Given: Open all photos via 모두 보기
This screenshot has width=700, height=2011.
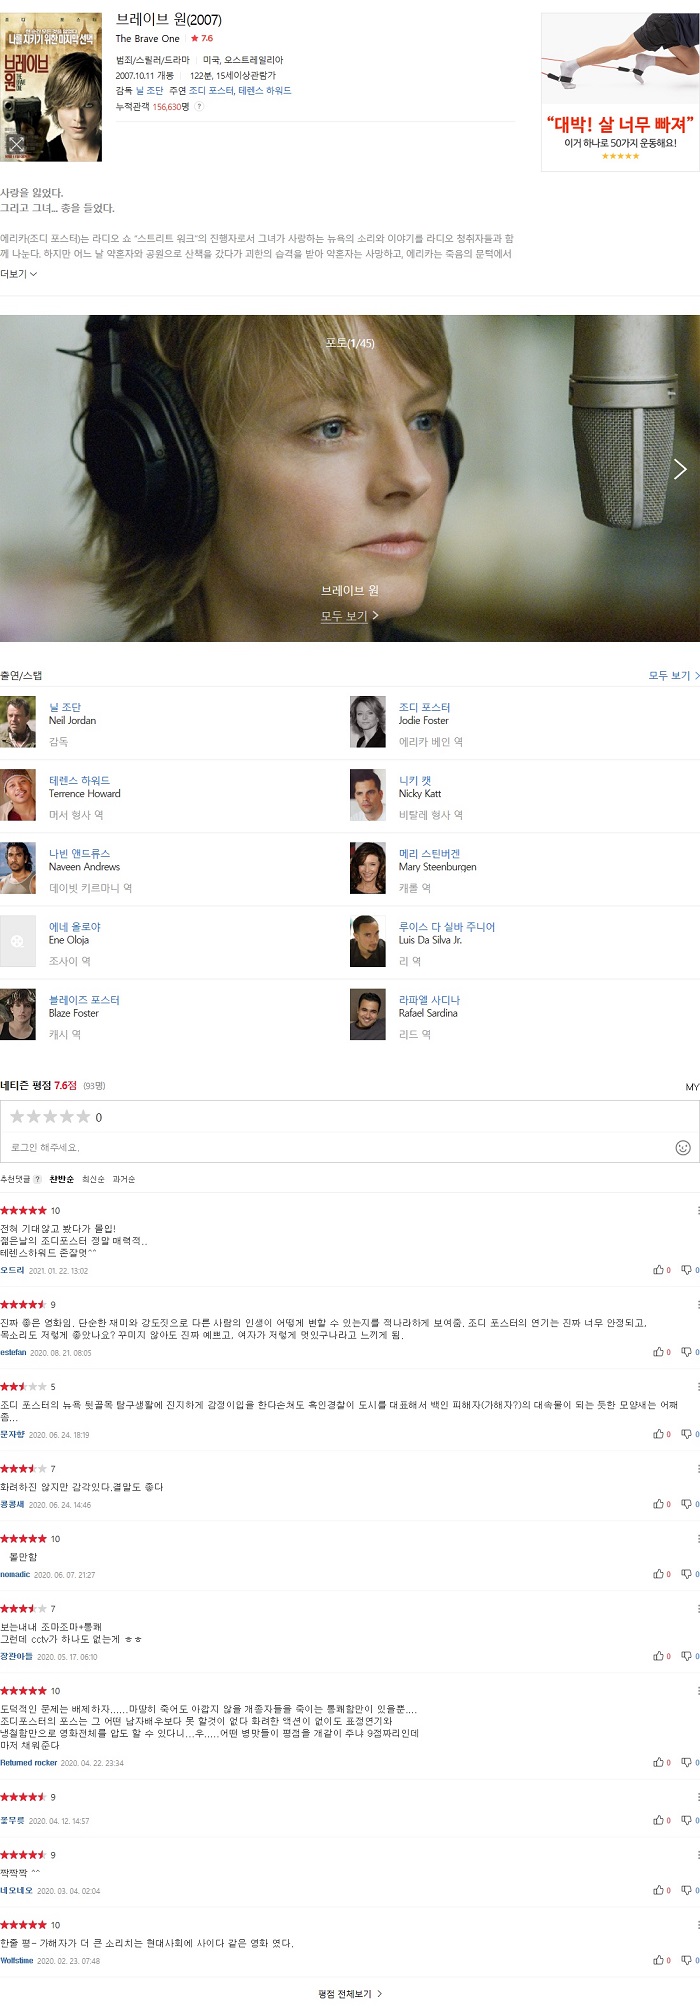Looking at the screenshot, I should point(349,616).
